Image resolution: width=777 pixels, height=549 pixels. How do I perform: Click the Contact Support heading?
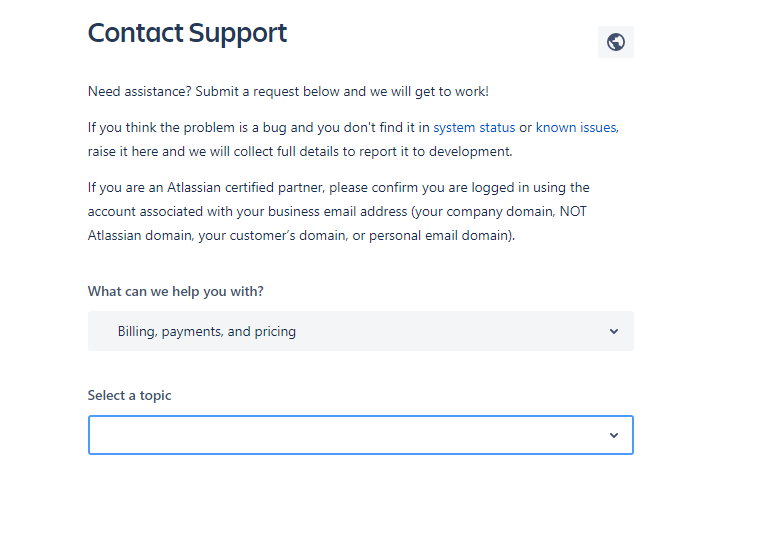click(x=187, y=33)
